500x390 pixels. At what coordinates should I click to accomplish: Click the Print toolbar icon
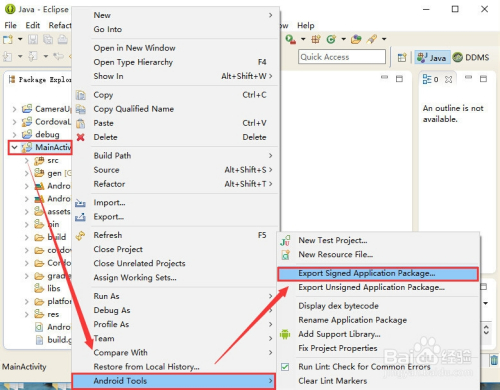pyautogui.click(x=63, y=40)
